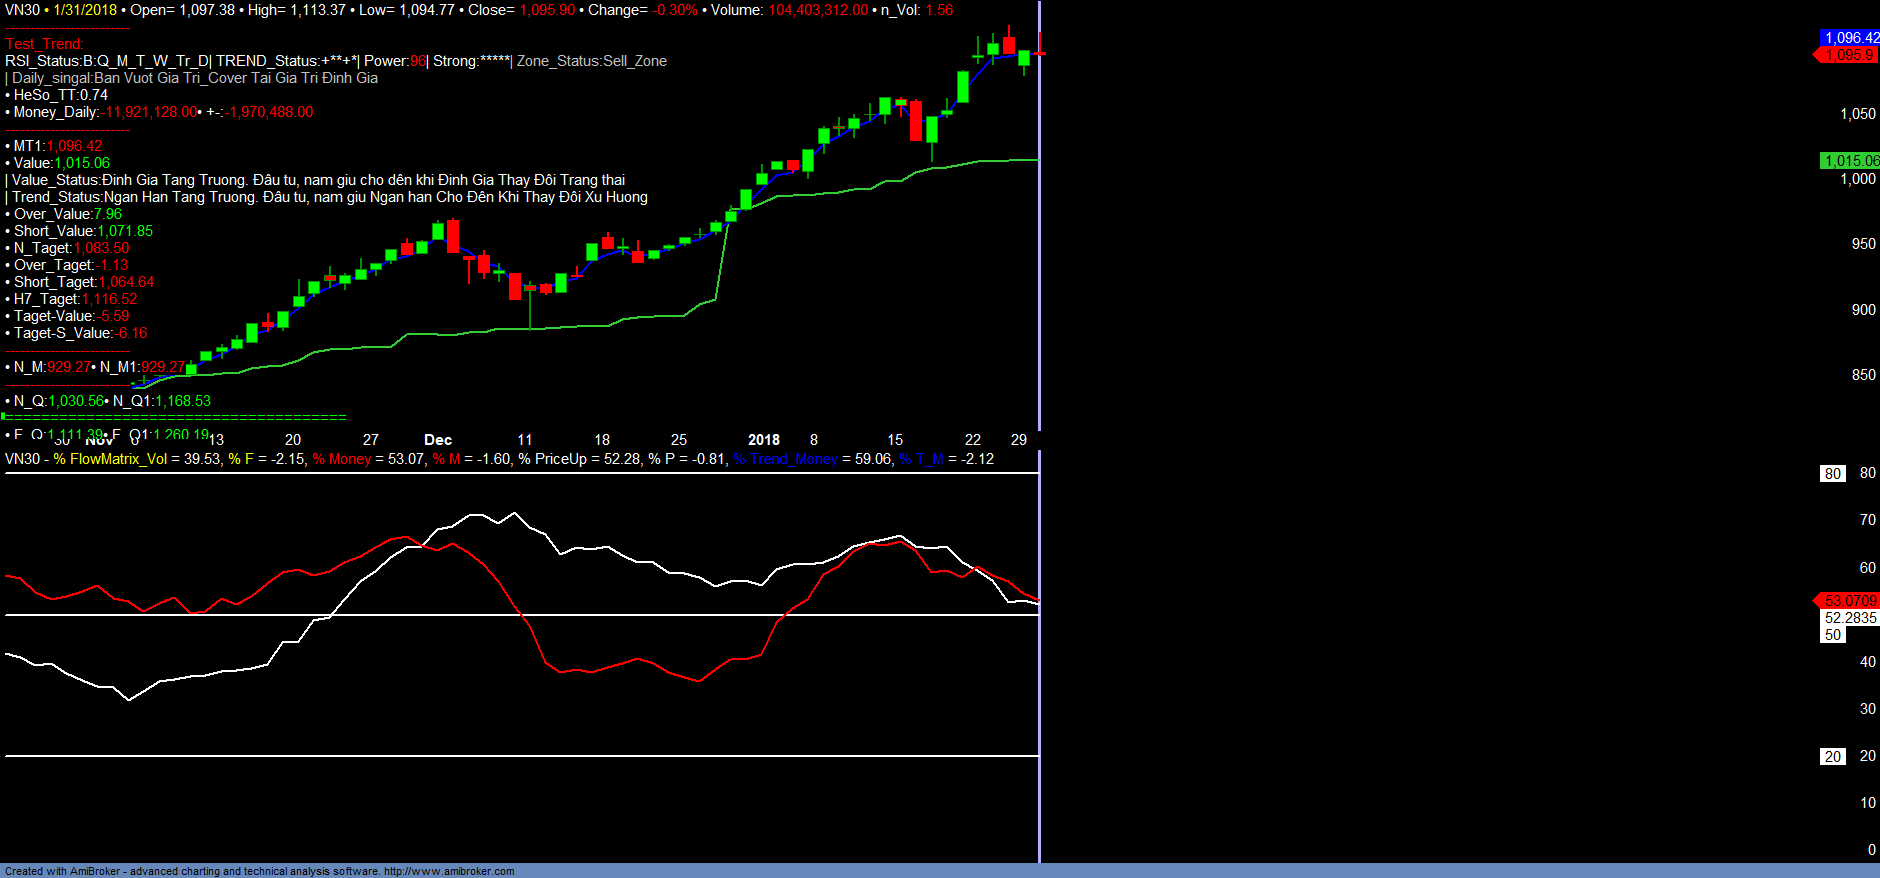Click the Zone_Status Sell_Zone text
This screenshot has width=1880, height=878.
591,61
